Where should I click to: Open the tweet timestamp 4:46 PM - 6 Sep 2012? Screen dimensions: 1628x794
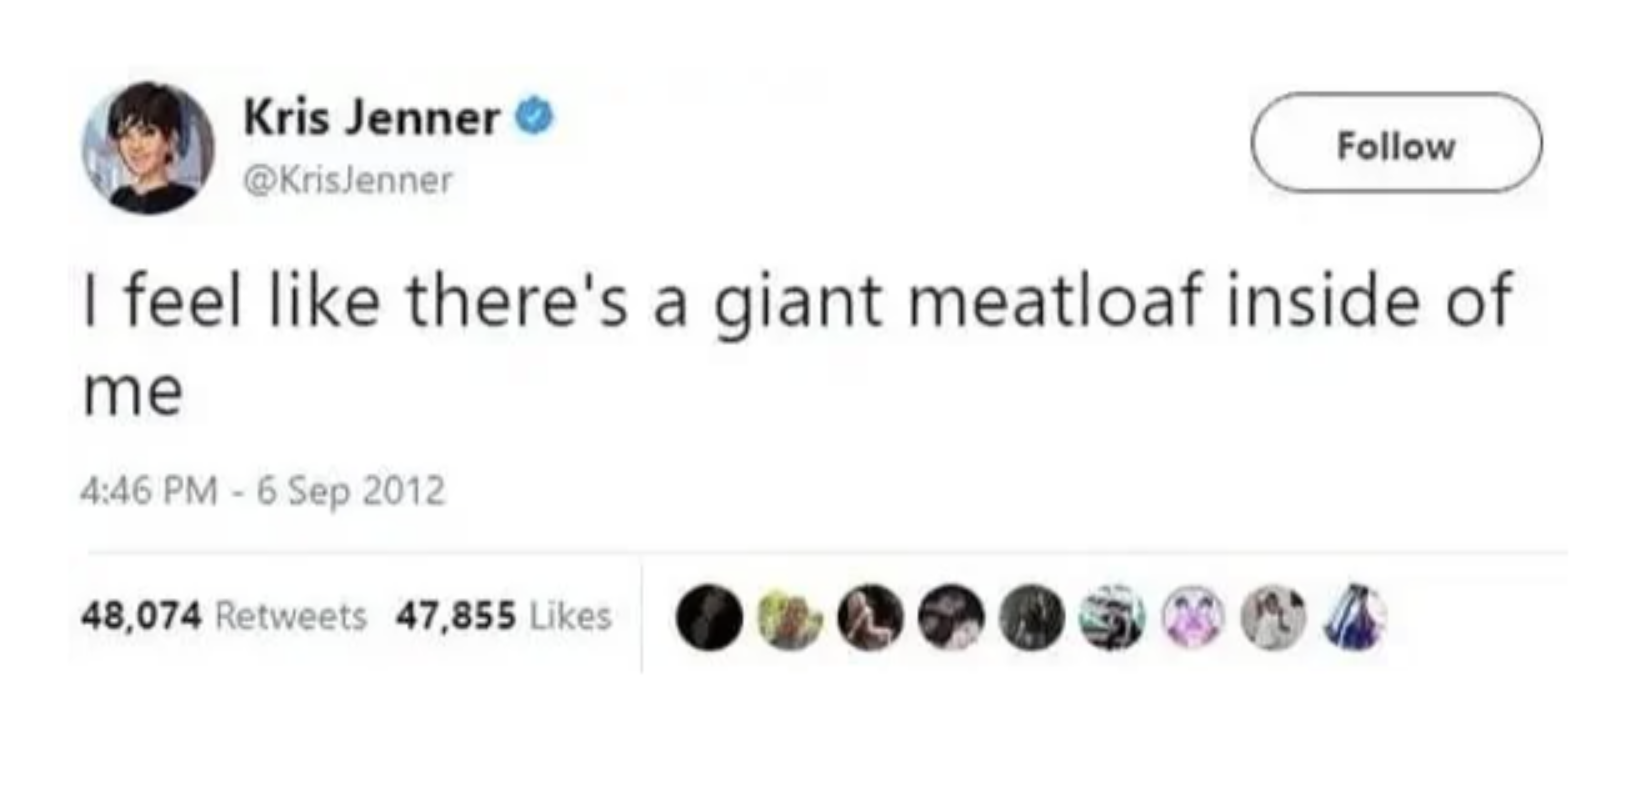(265, 490)
